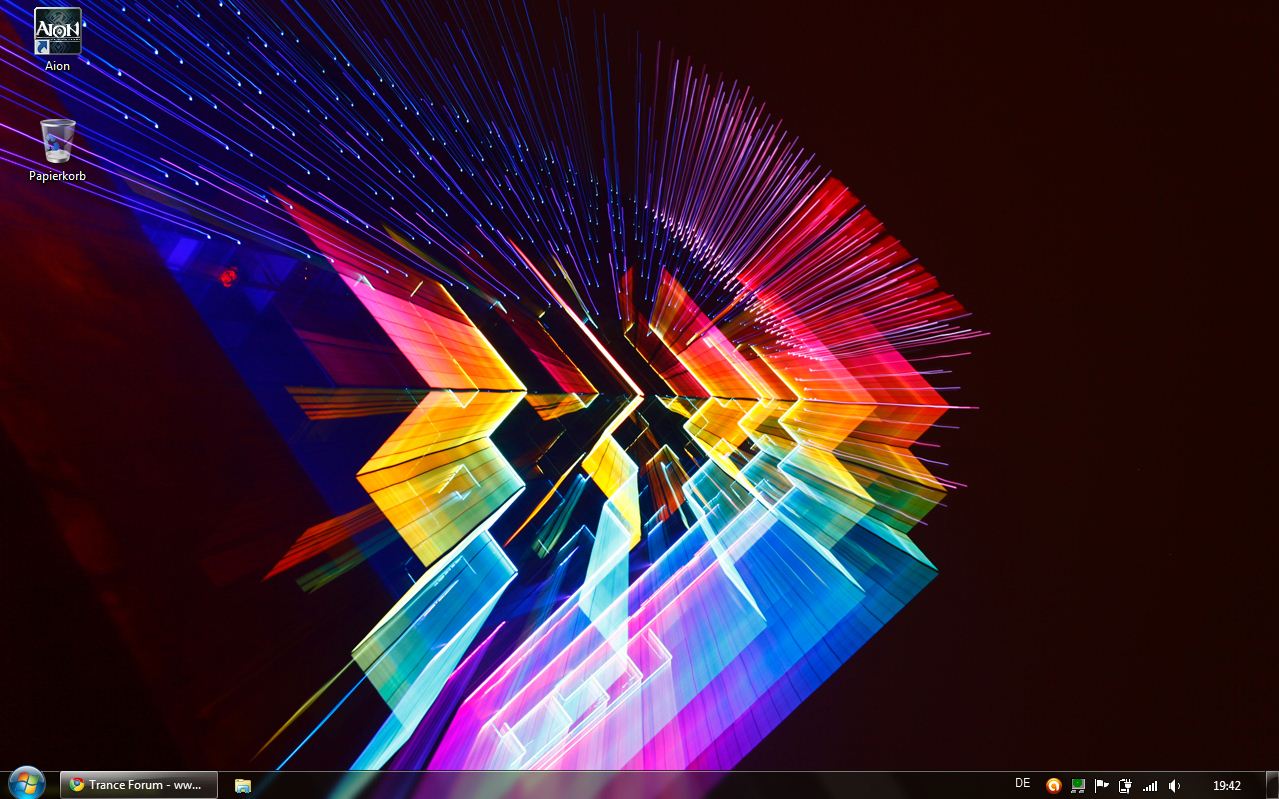Image resolution: width=1279 pixels, height=799 pixels.
Task: Click Chrome logo on Trance Forum button
Action: tap(76, 785)
